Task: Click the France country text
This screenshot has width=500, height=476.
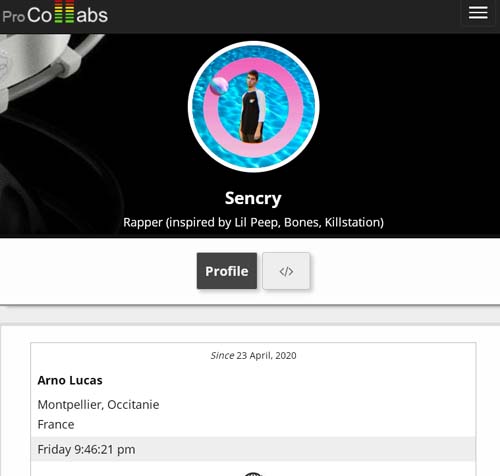Action: tap(56, 424)
